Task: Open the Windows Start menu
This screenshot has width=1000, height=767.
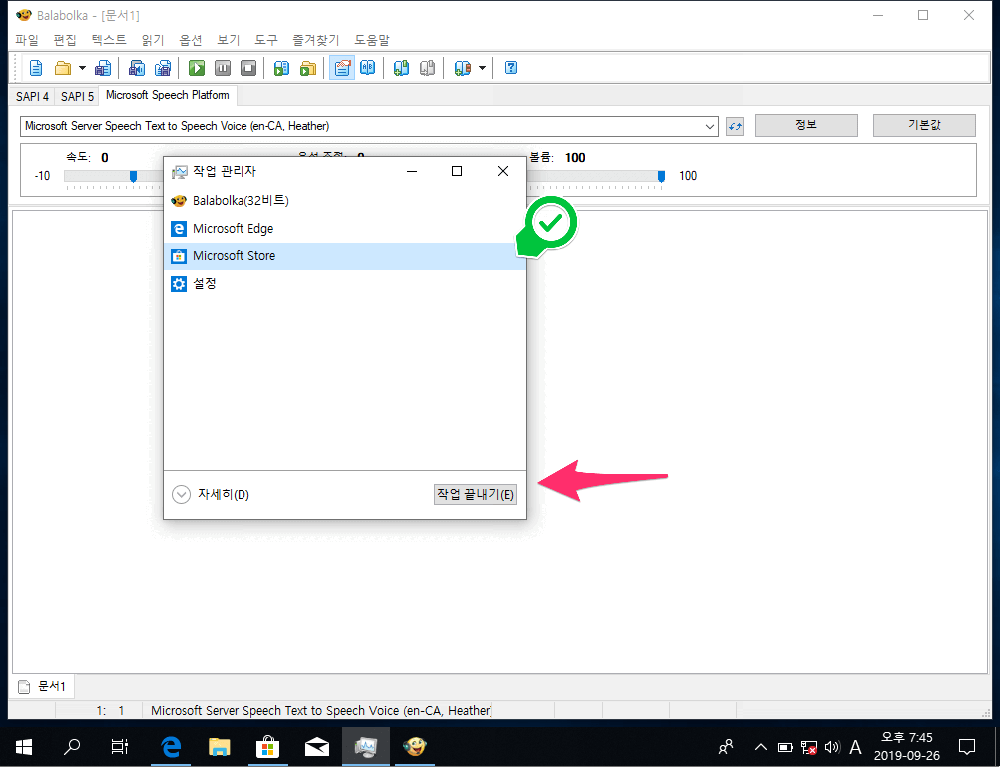Action: (x=24, y=746)
